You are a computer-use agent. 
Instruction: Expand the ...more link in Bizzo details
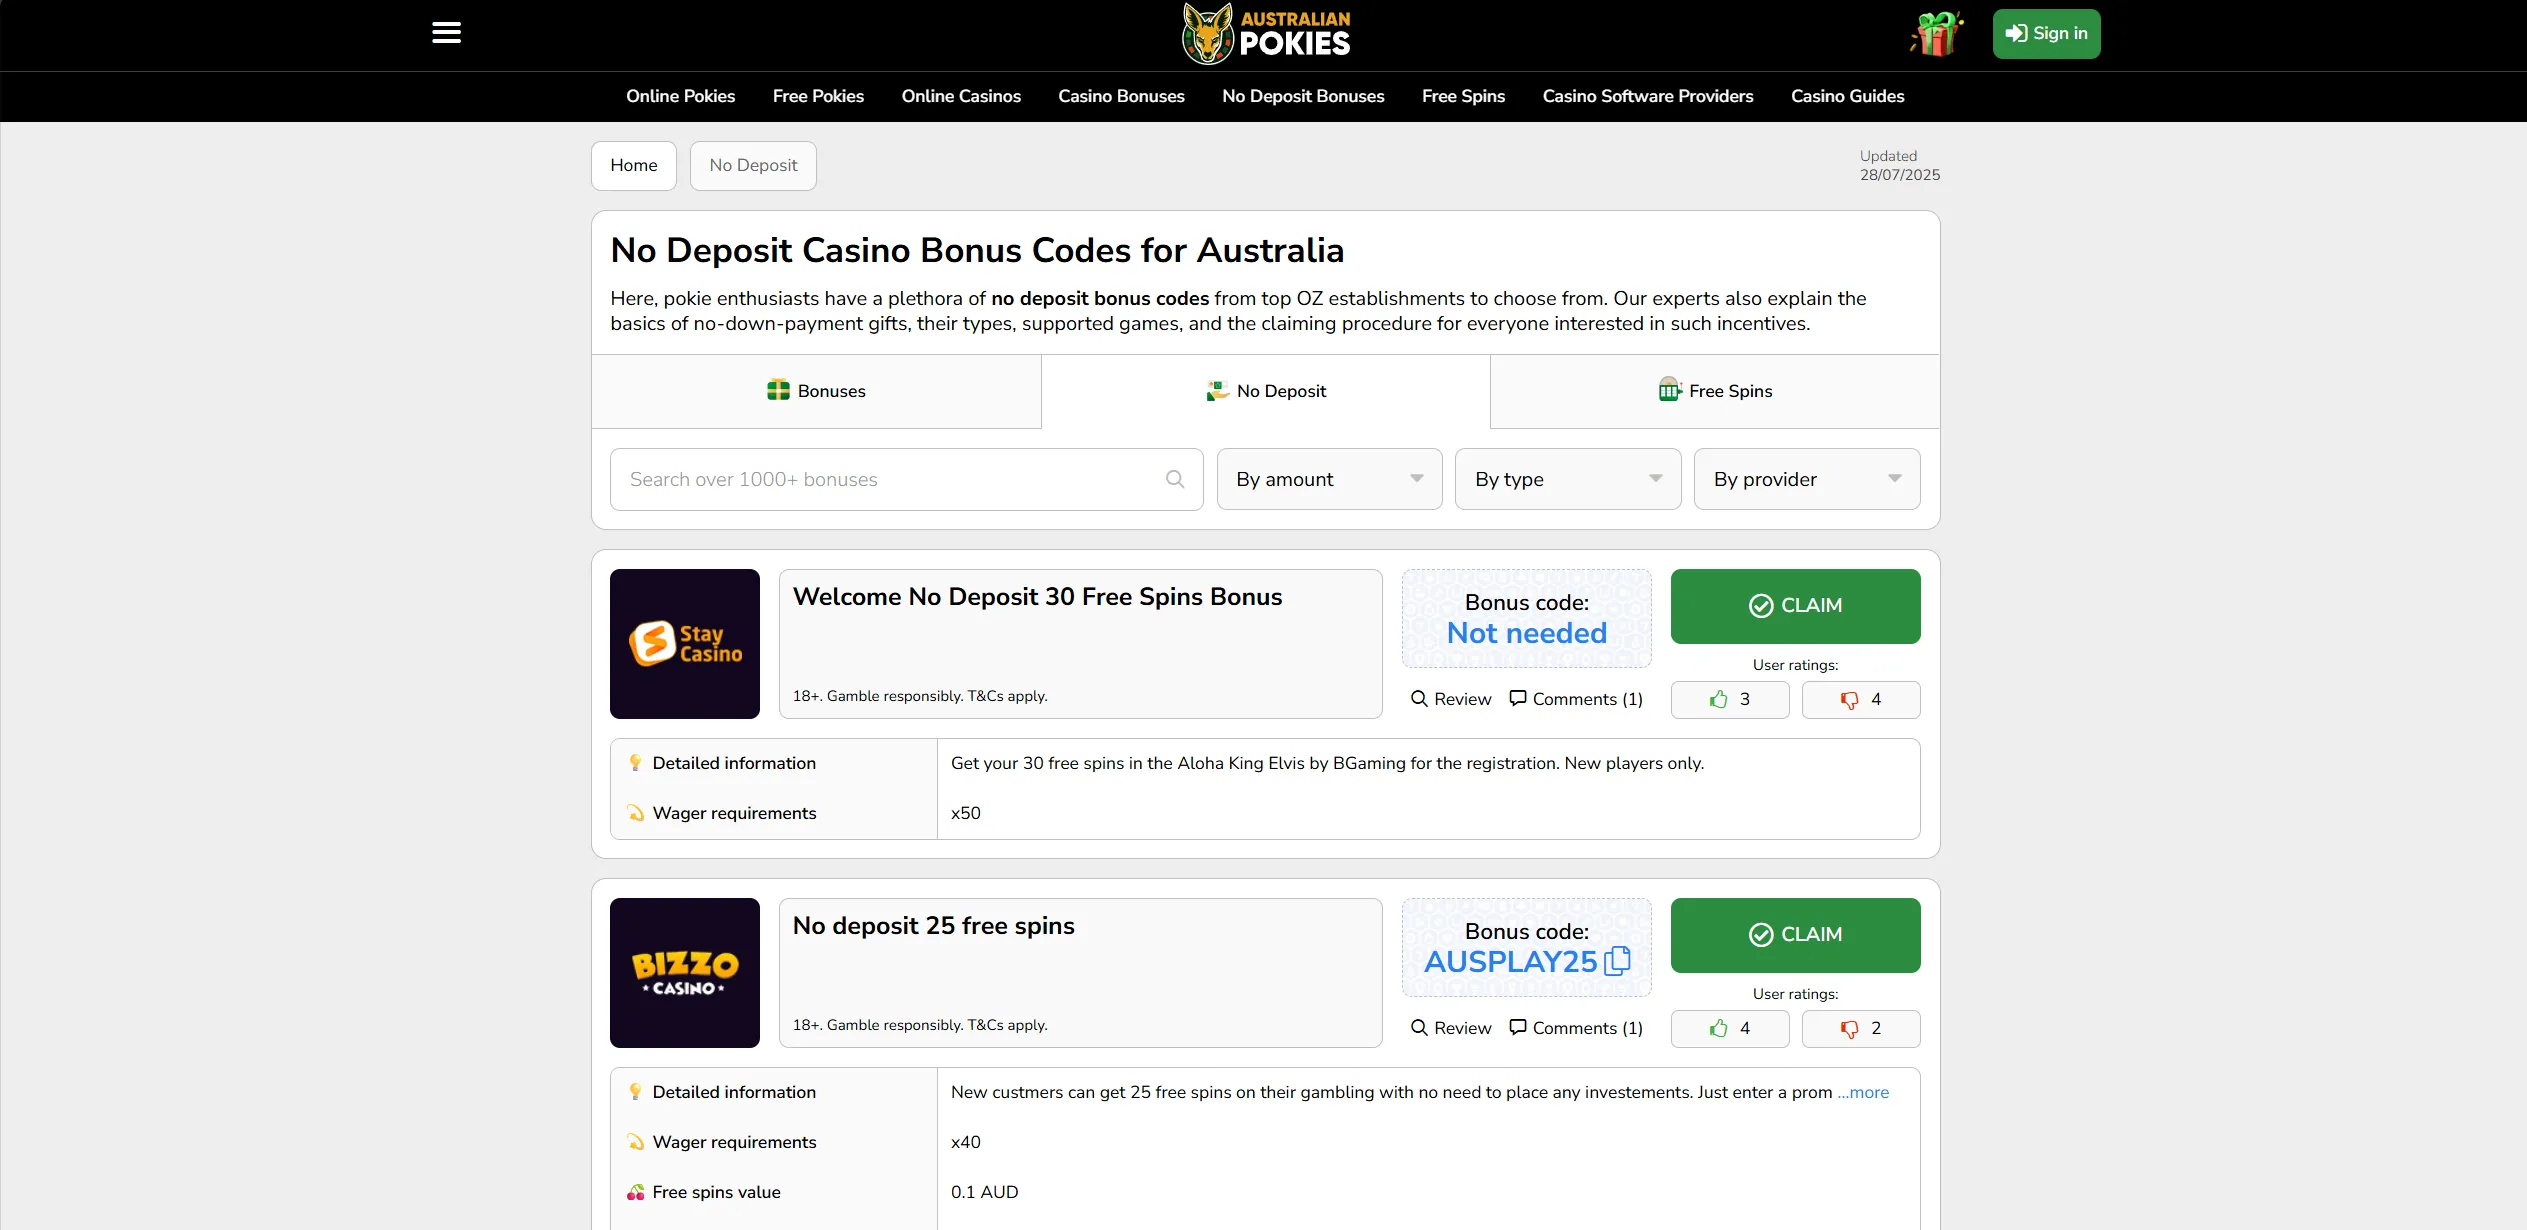(1863, 1093)
